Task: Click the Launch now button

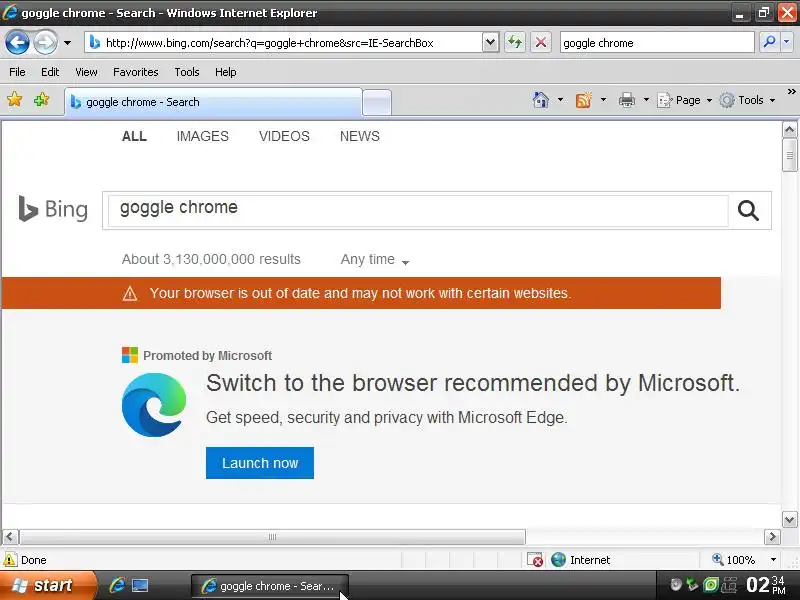Action: tap(260, 463)
